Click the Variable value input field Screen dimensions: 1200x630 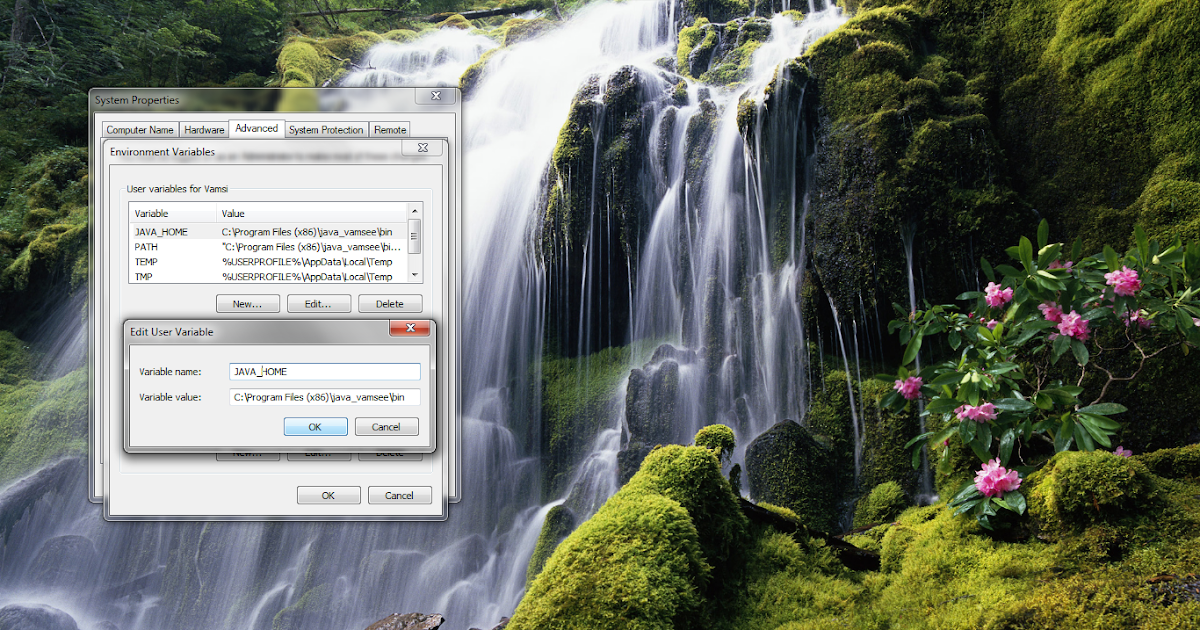click(325, 397)
